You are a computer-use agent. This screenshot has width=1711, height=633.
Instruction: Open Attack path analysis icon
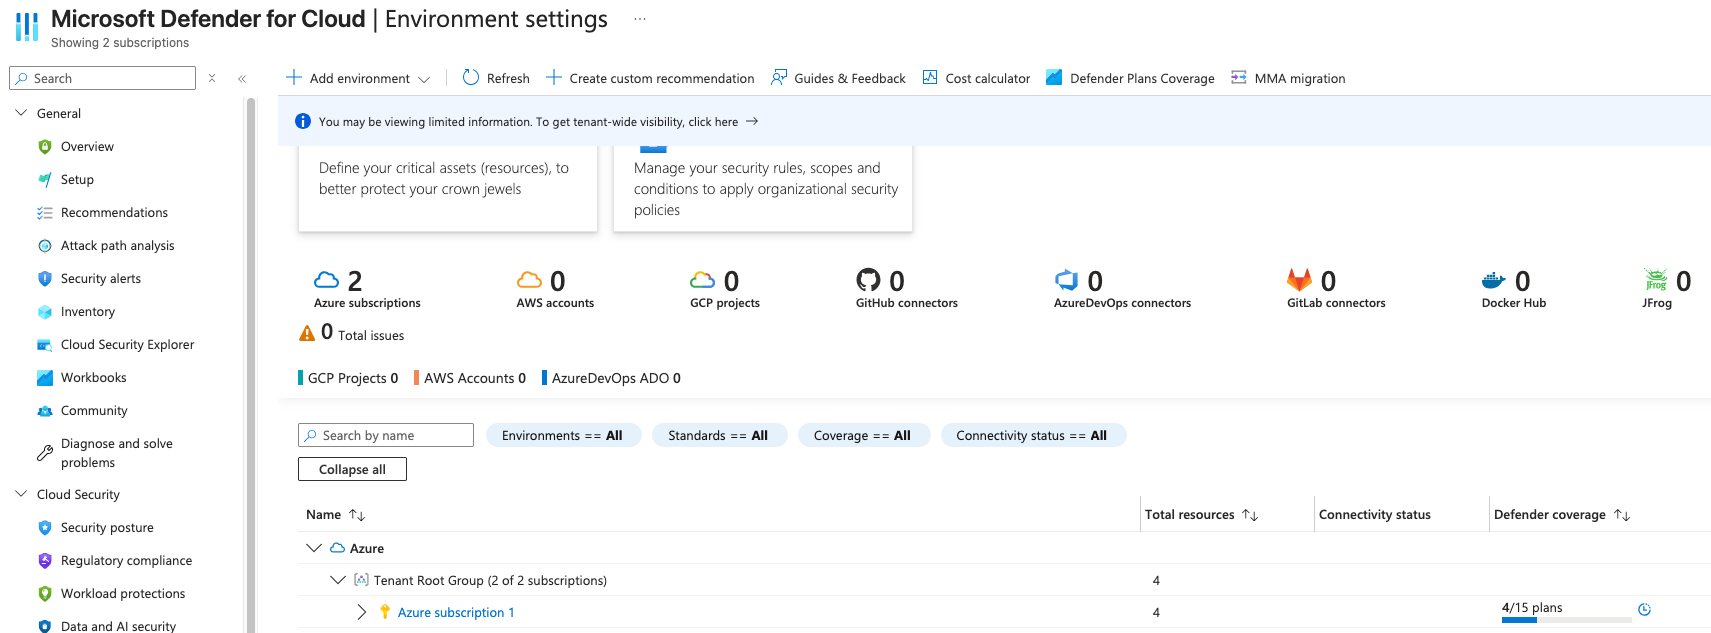(45, 246)
